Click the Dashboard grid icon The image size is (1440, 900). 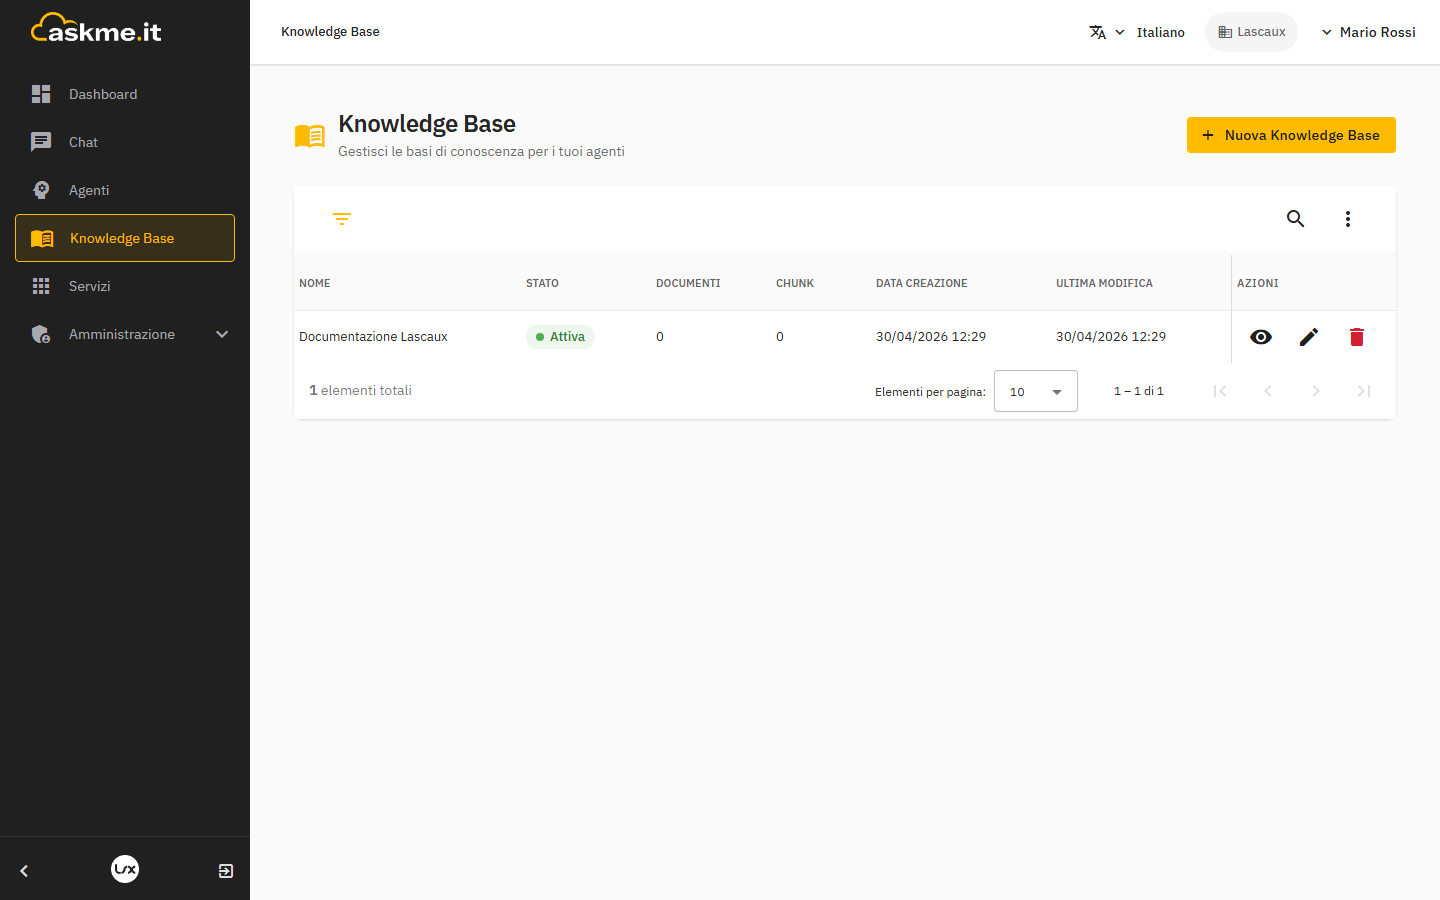pyautogui.click(x=41, y=94)
